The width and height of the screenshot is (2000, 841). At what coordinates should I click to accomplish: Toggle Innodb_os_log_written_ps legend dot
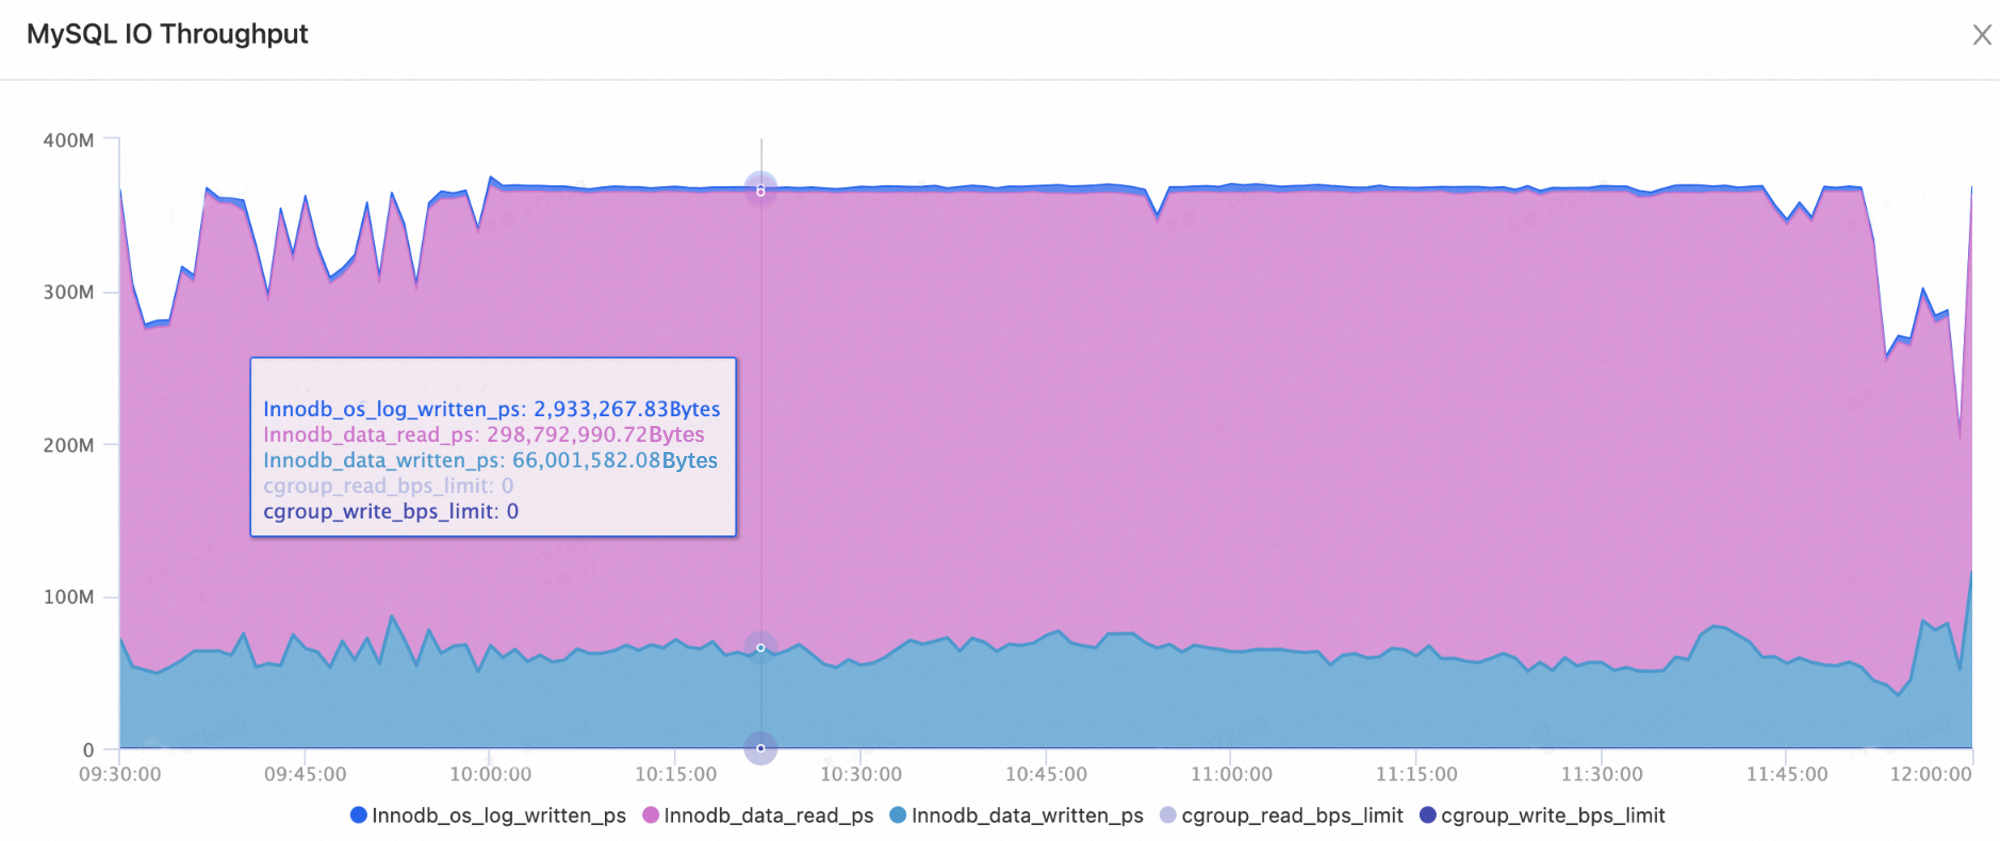click(358, 815)
